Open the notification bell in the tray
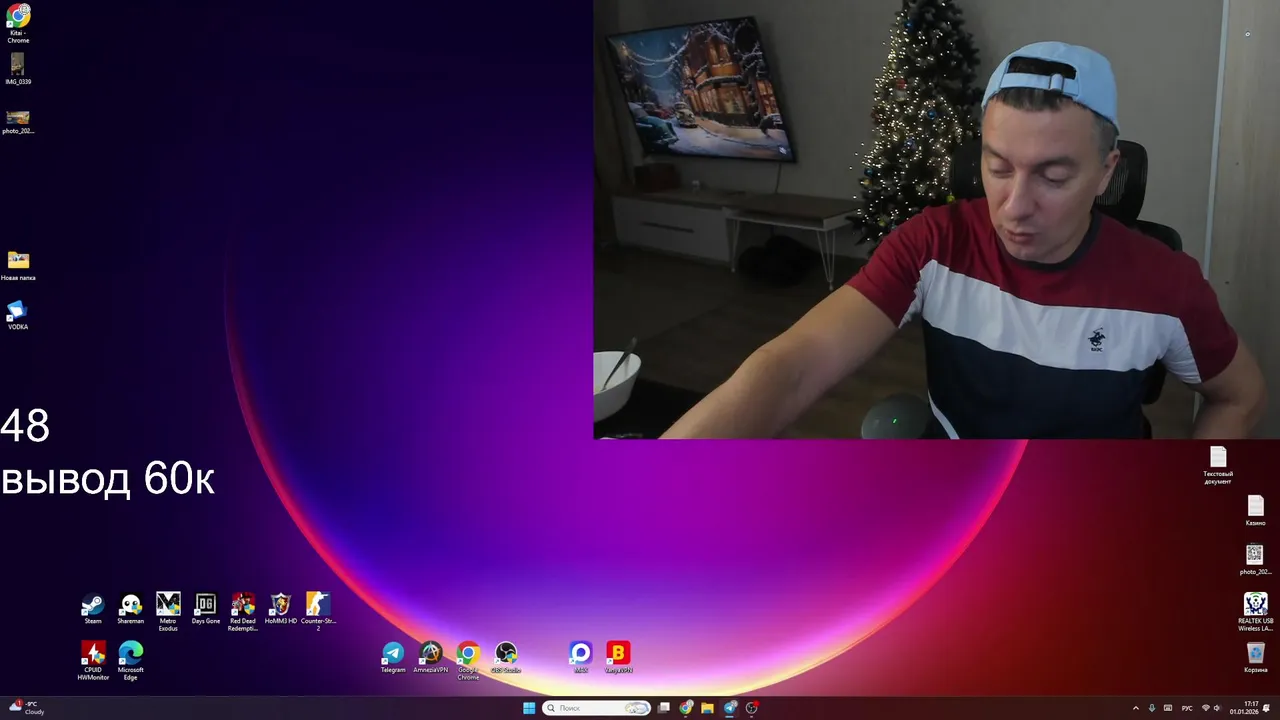The image size is (1280, 720). click(1266, 708)
